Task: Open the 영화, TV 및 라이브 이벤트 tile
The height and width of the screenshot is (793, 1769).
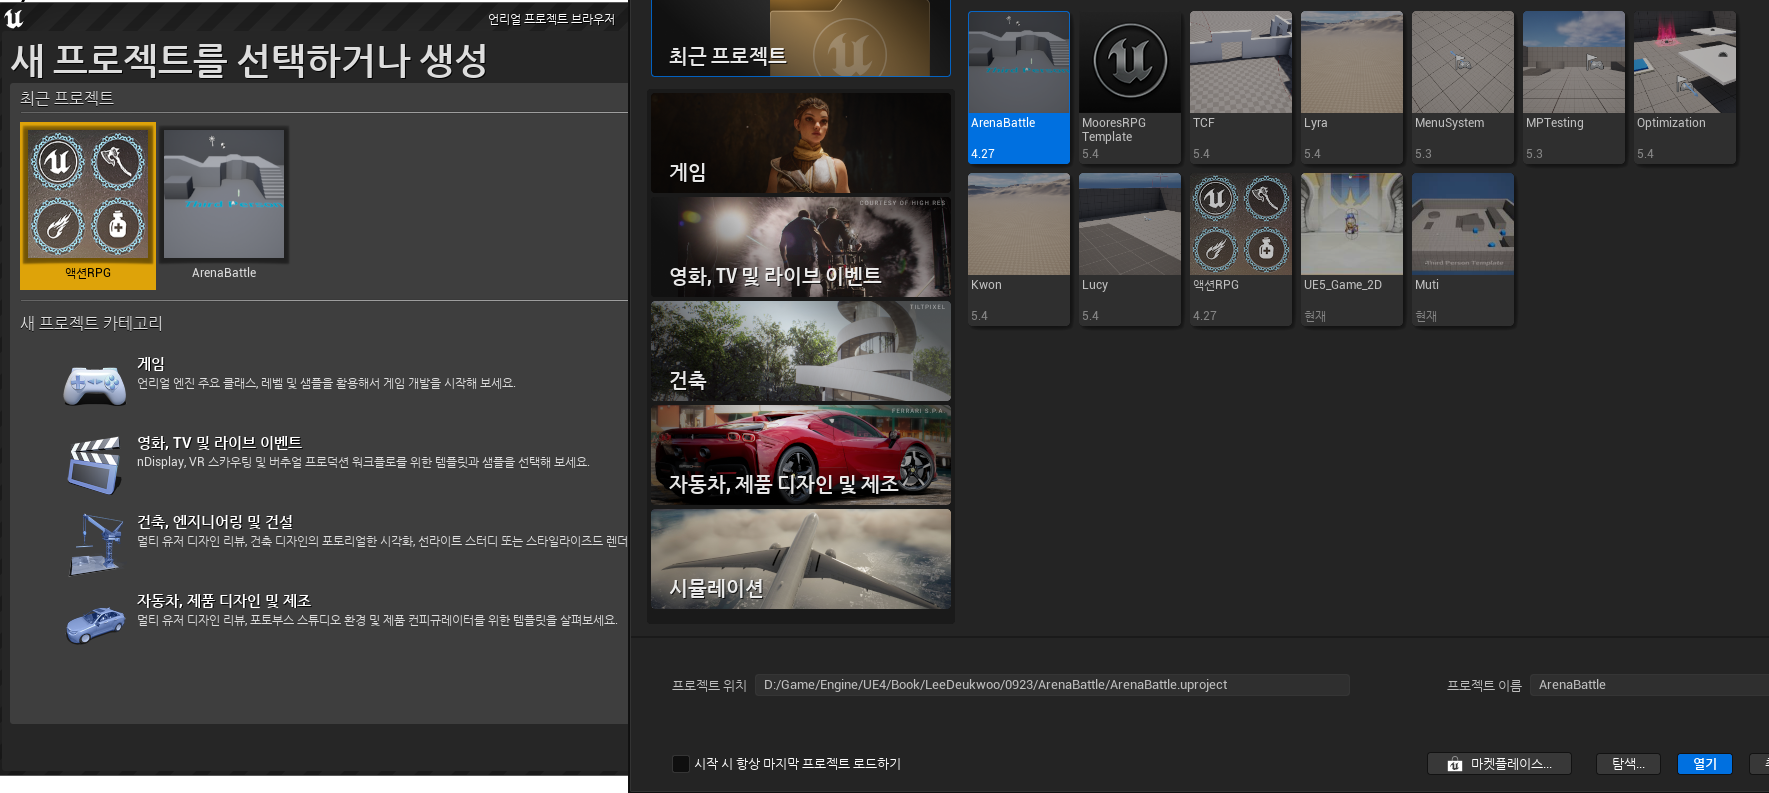Action: pos(800,247)
